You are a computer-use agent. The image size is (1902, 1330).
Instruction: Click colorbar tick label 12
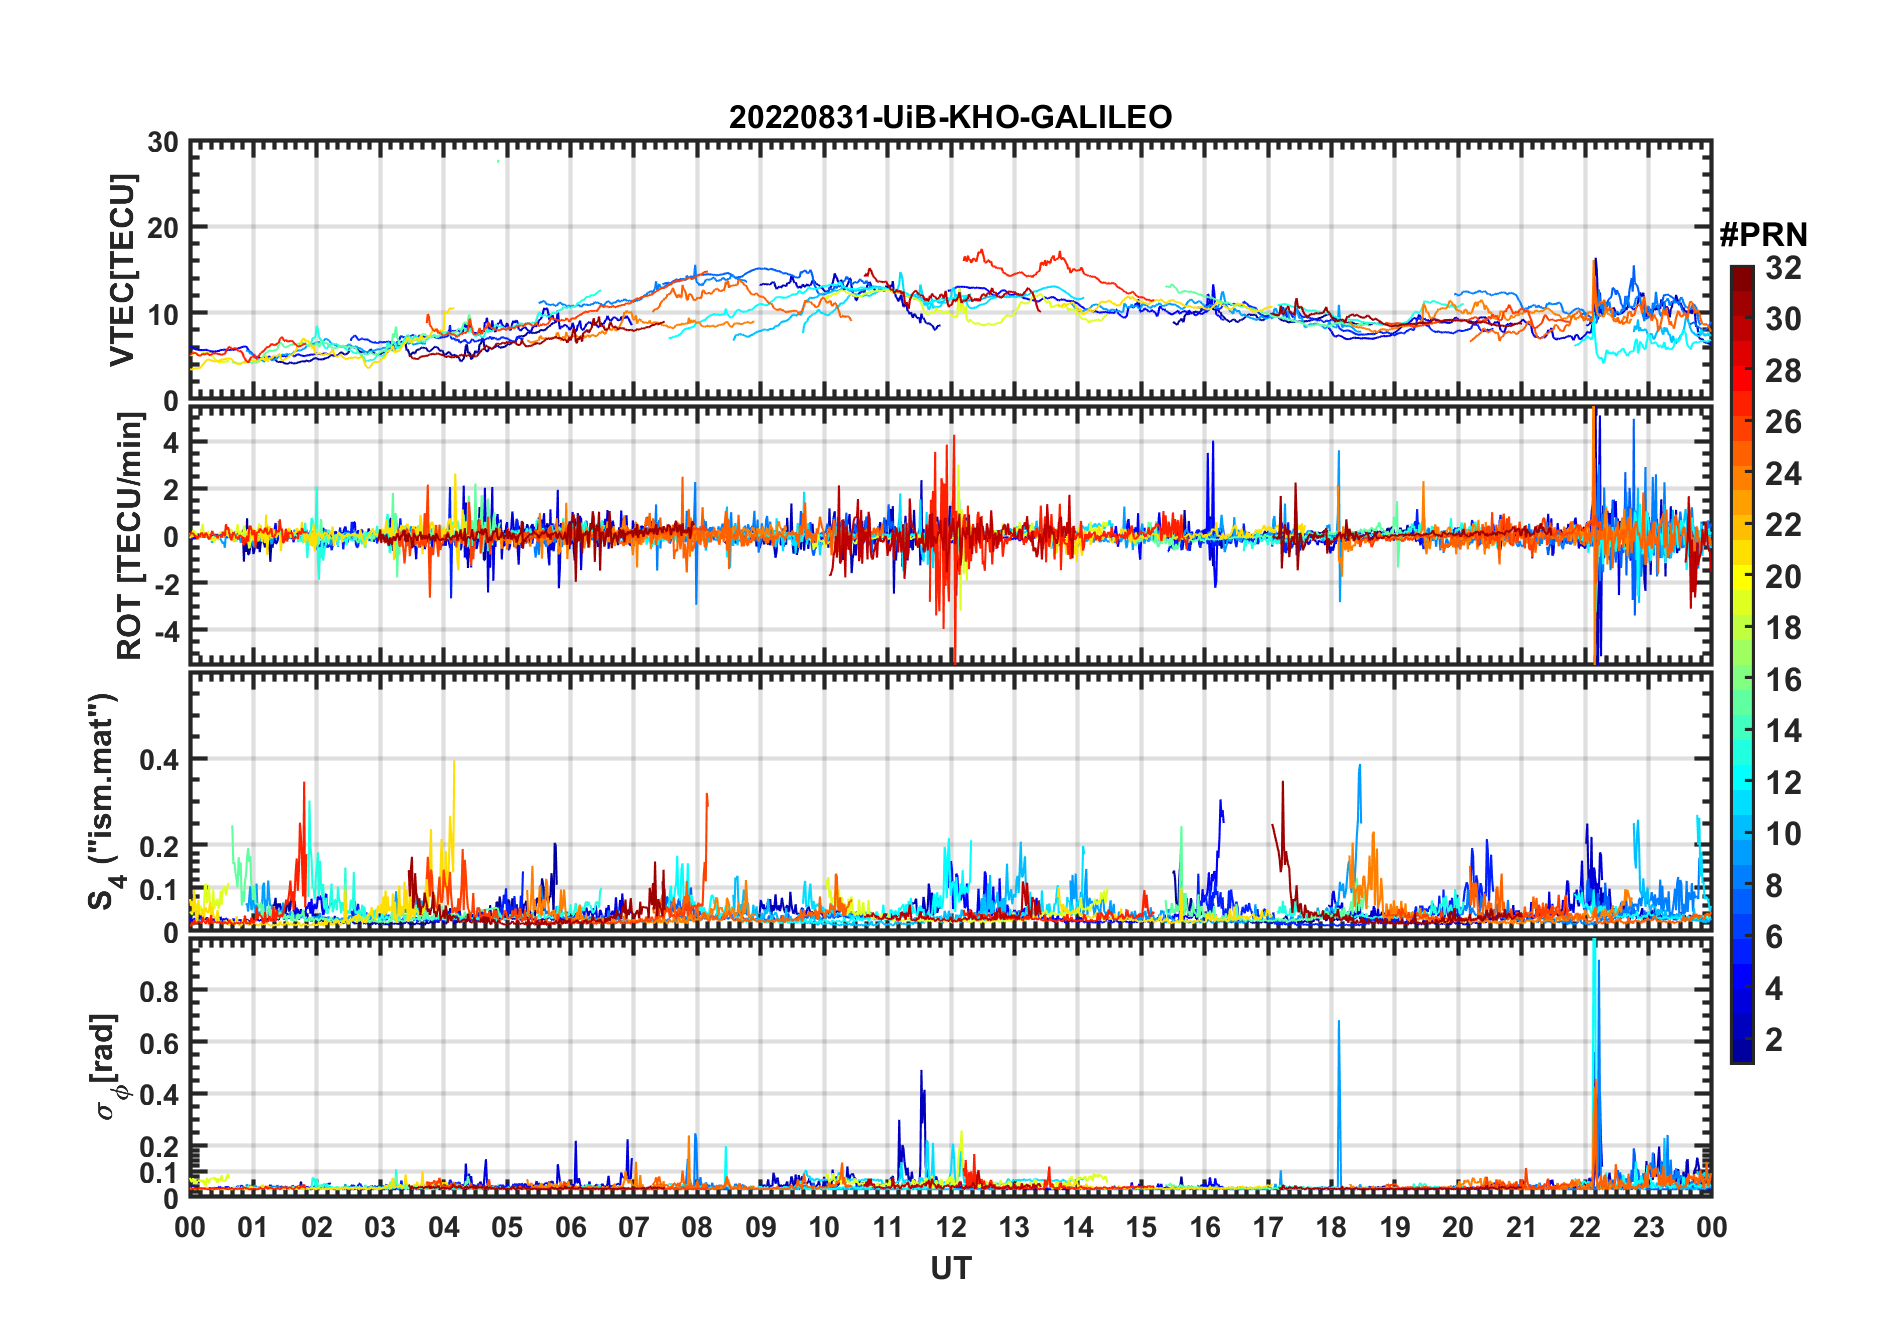[1783, 783]
